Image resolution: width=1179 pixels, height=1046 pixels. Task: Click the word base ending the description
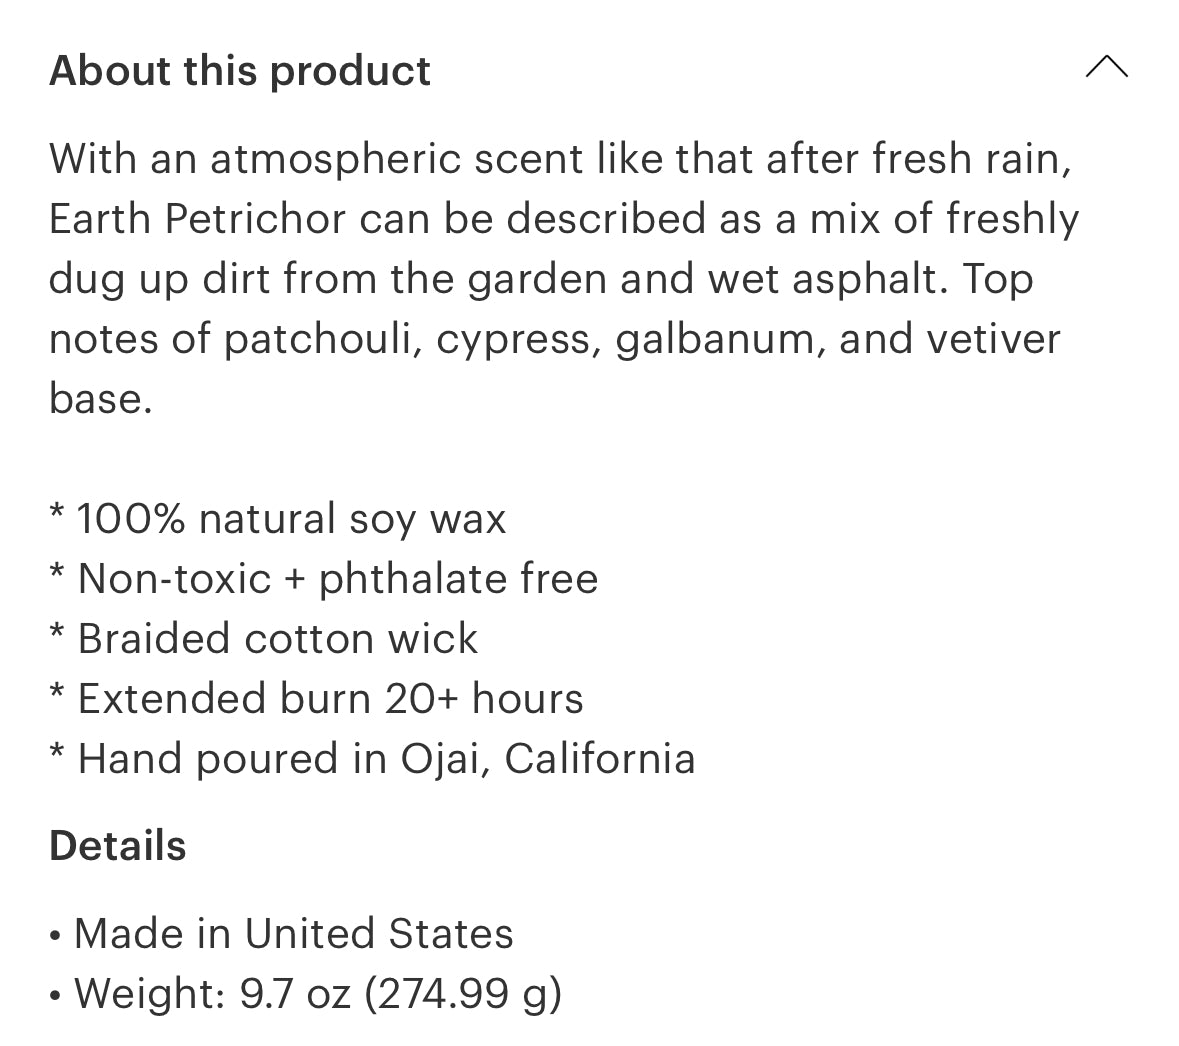[x=100, y=399]
